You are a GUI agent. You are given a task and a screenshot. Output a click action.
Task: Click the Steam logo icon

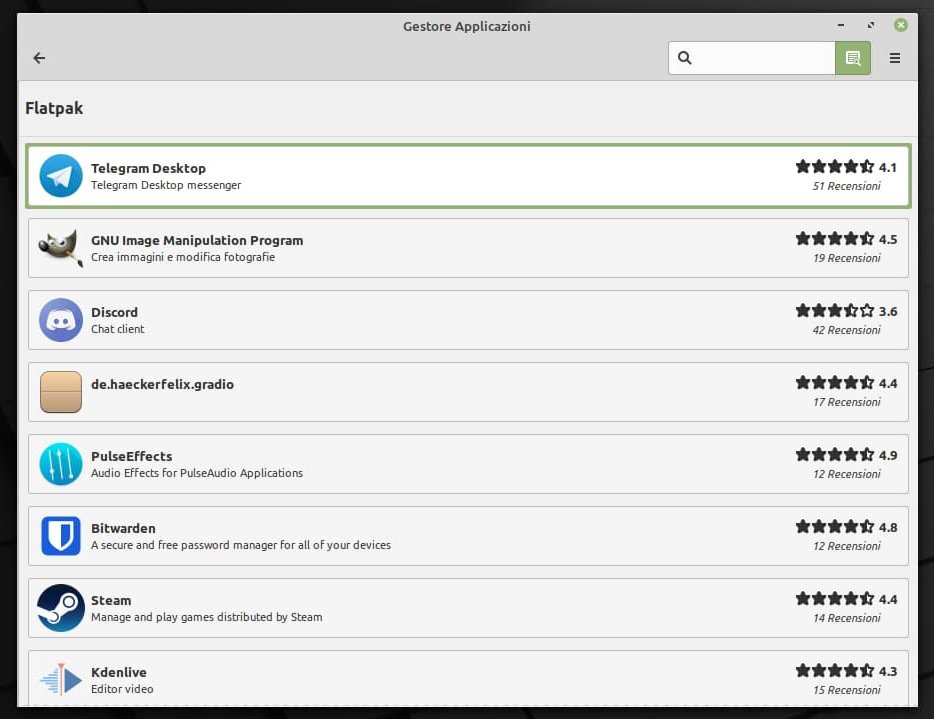click(61, 608)
